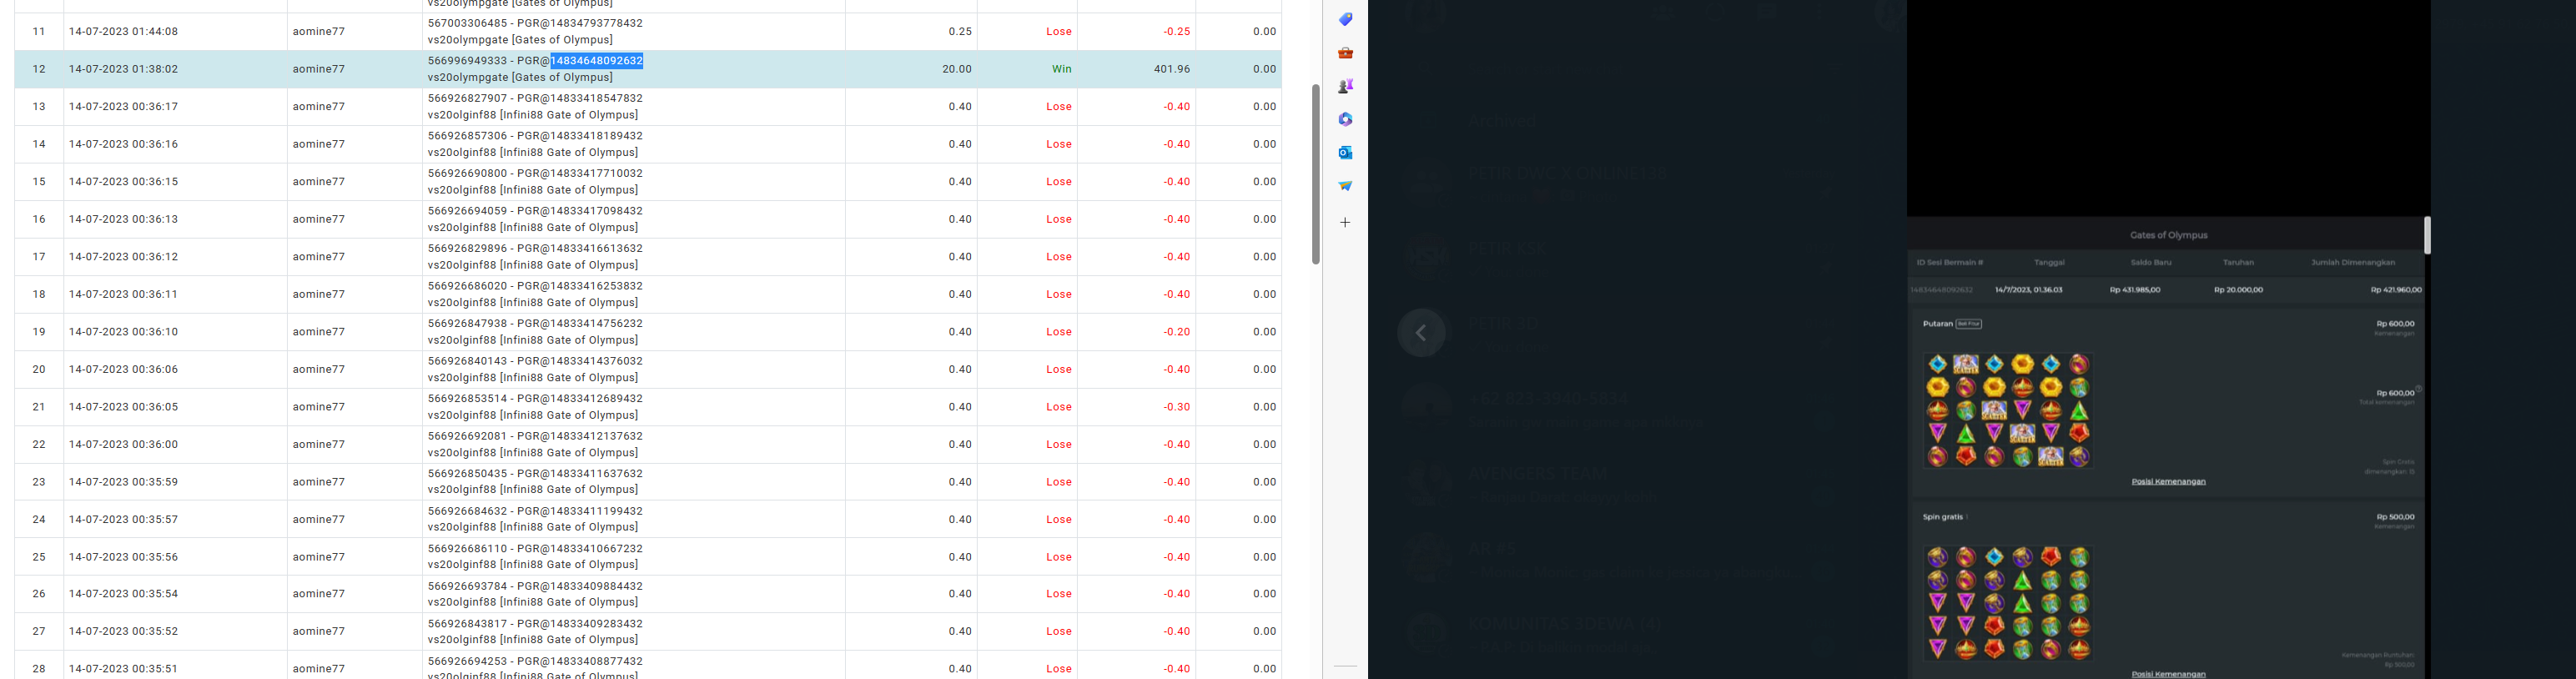Click the plus icon to customize sidebar
The height and width of the screenshot is (679, 2576).
coord(1345,222)
